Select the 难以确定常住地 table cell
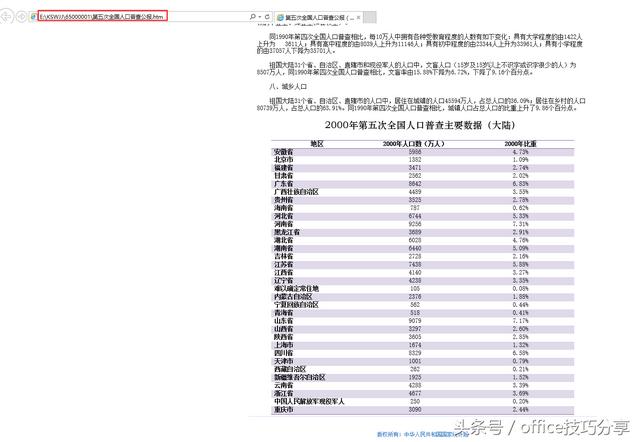Image resolution: width=640 pixels, height=442 pixels. [296, 289]
